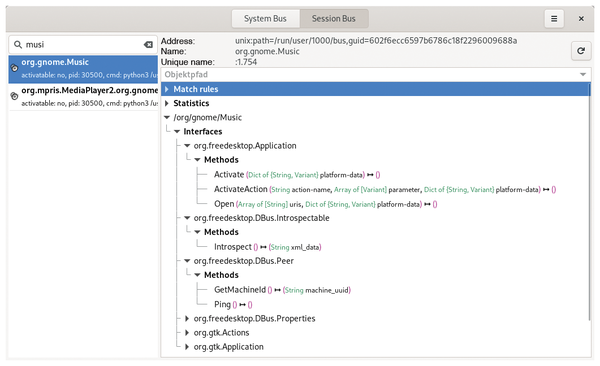Viewport: 600px width, 366px height.
Task: Select org.gnome.Music in the bus list
Action: point(83,69)
